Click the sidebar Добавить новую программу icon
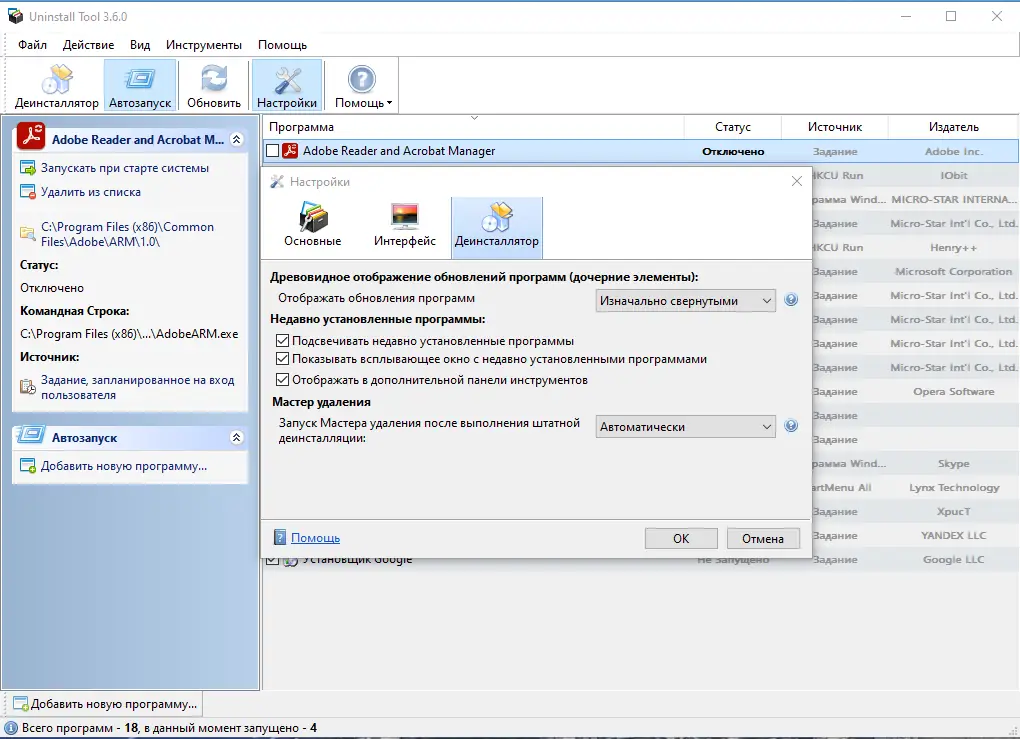 pyautogui.click(x=27, y=466)
